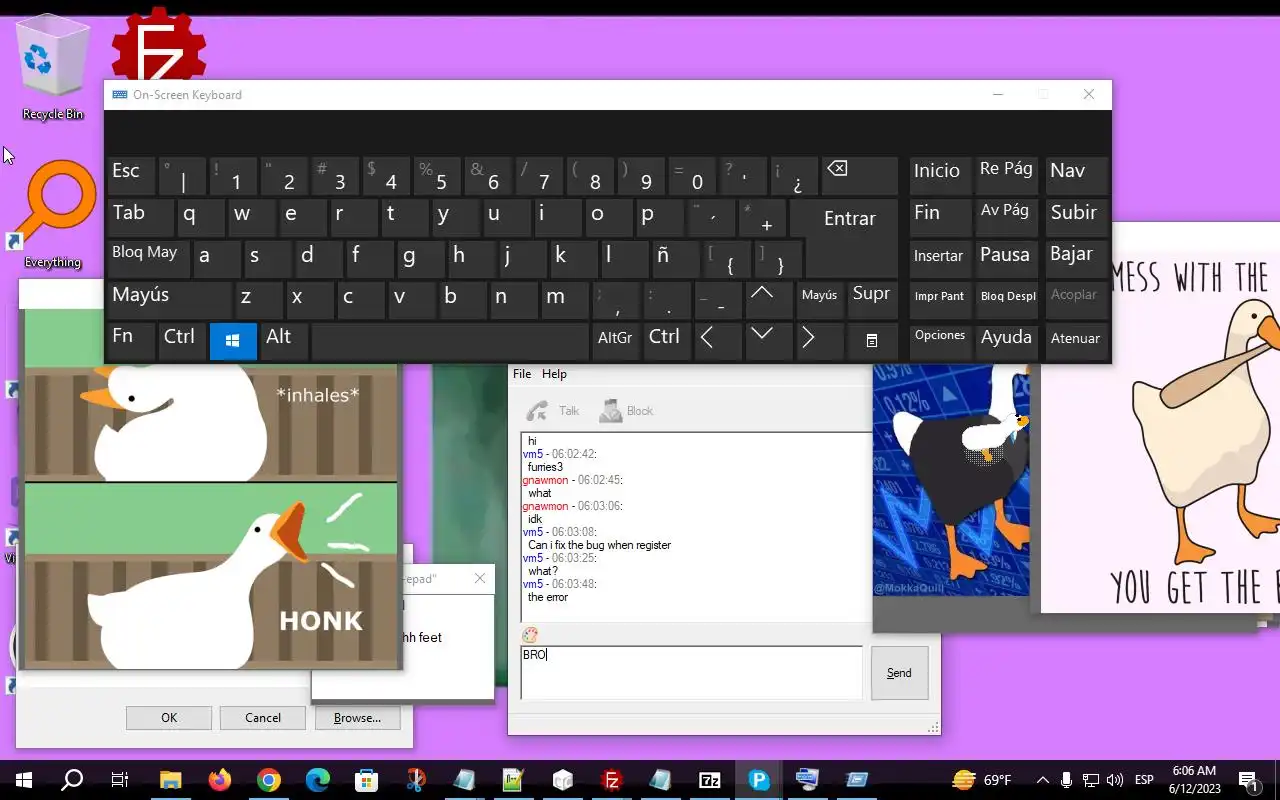Screen dimensions: 1280x800
Task: Click the Tab key on On-Screen Keyboard
Action: [x=140, y=216]
